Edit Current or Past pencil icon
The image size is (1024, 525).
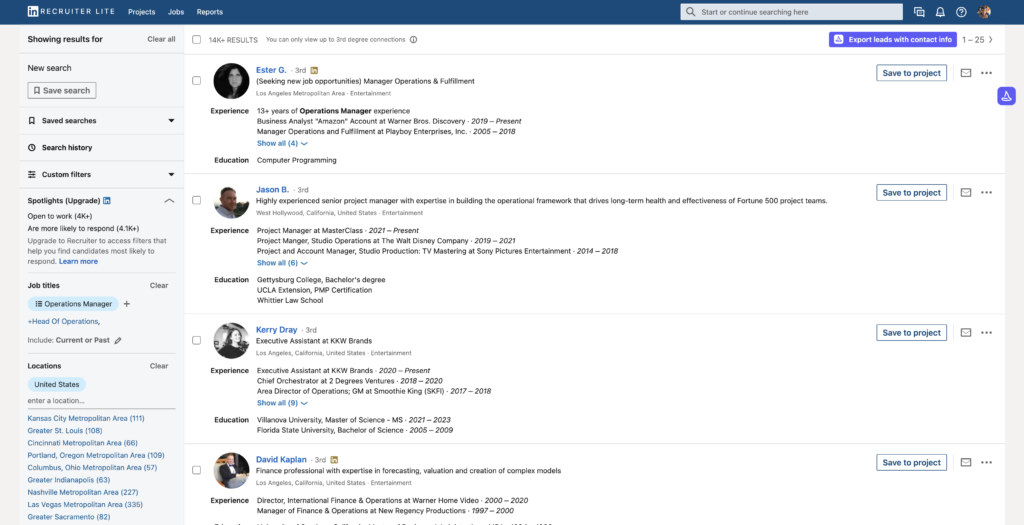point(118,340)
